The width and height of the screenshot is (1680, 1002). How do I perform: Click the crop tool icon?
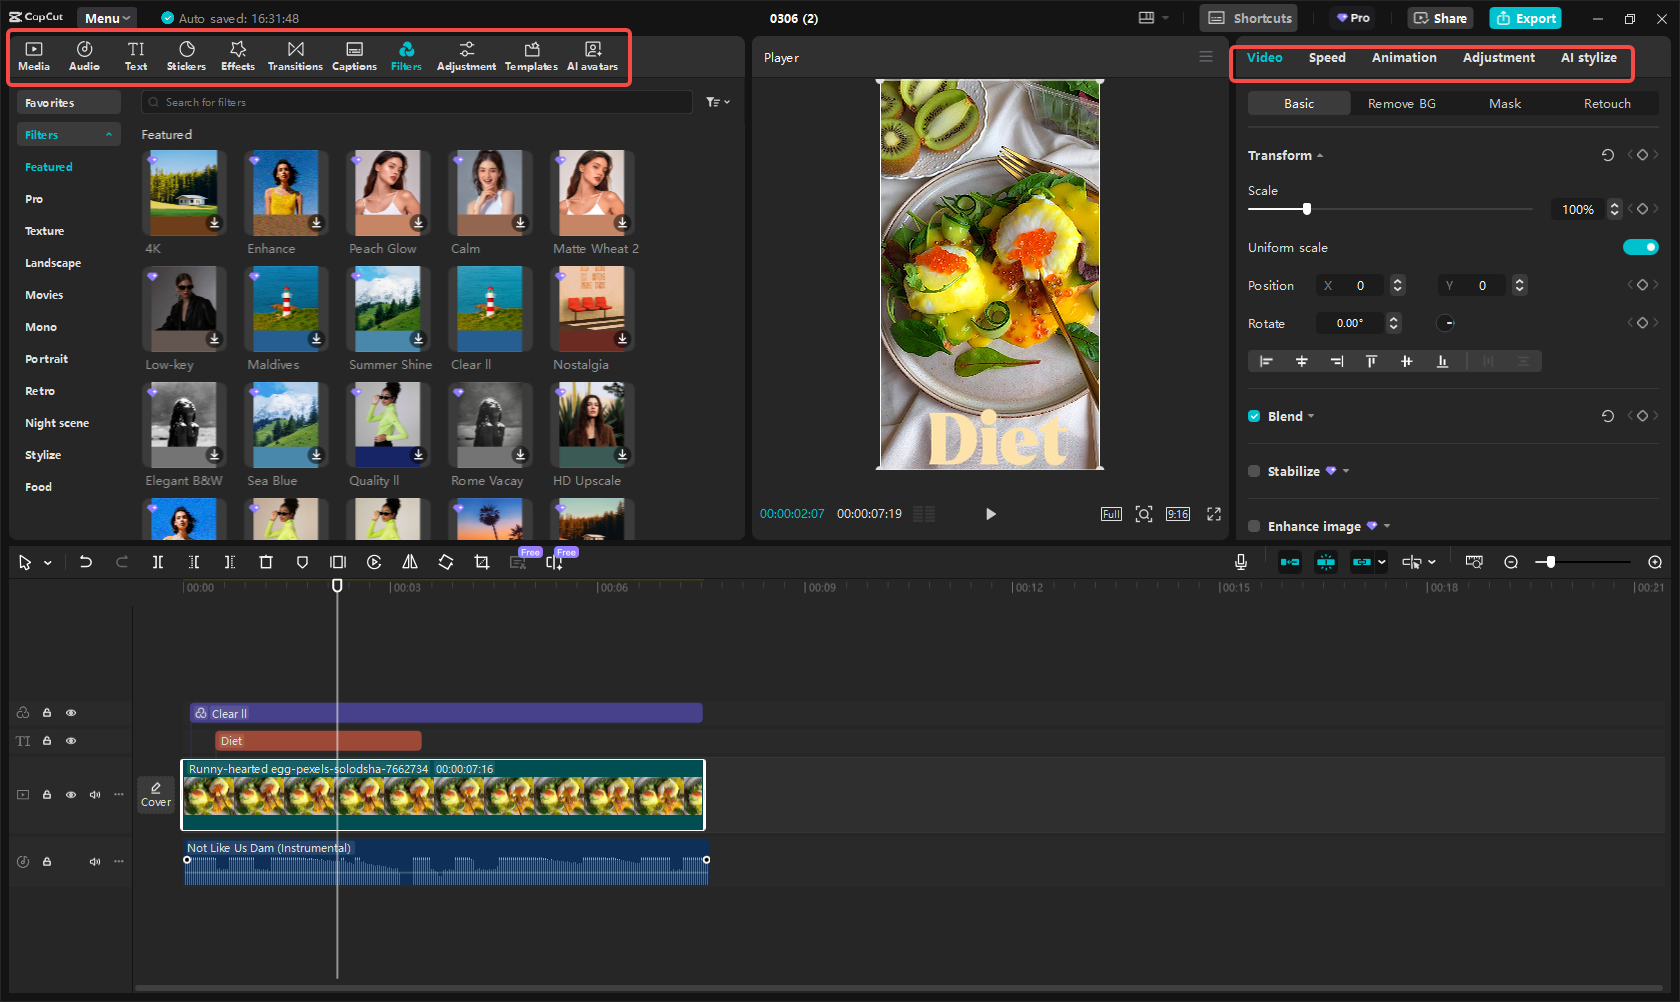click(x=482, y=562)
